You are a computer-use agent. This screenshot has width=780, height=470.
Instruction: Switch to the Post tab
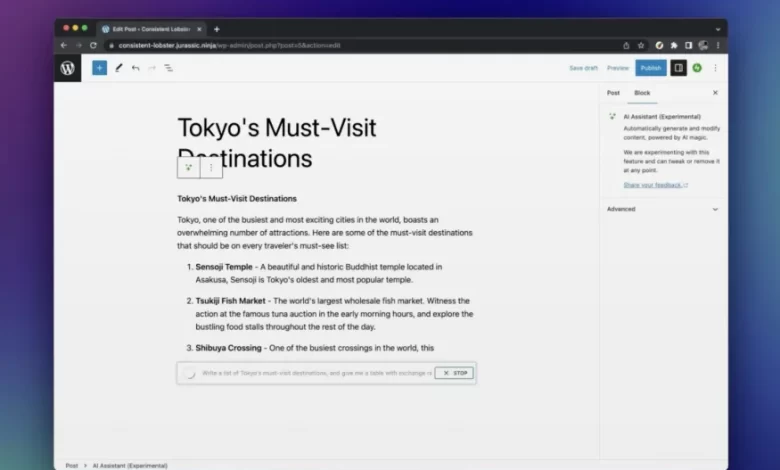pyautogui.click(x=613, y=93)
